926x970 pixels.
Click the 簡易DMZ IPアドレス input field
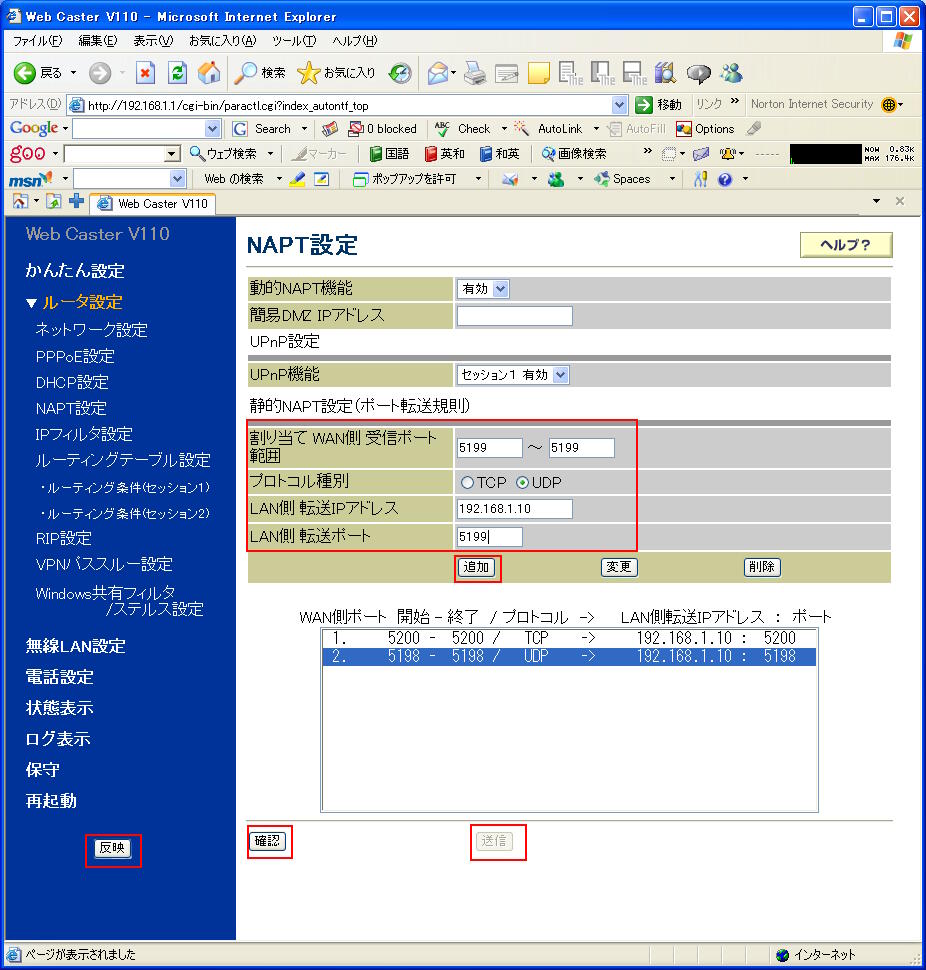[x=515, y=316]
